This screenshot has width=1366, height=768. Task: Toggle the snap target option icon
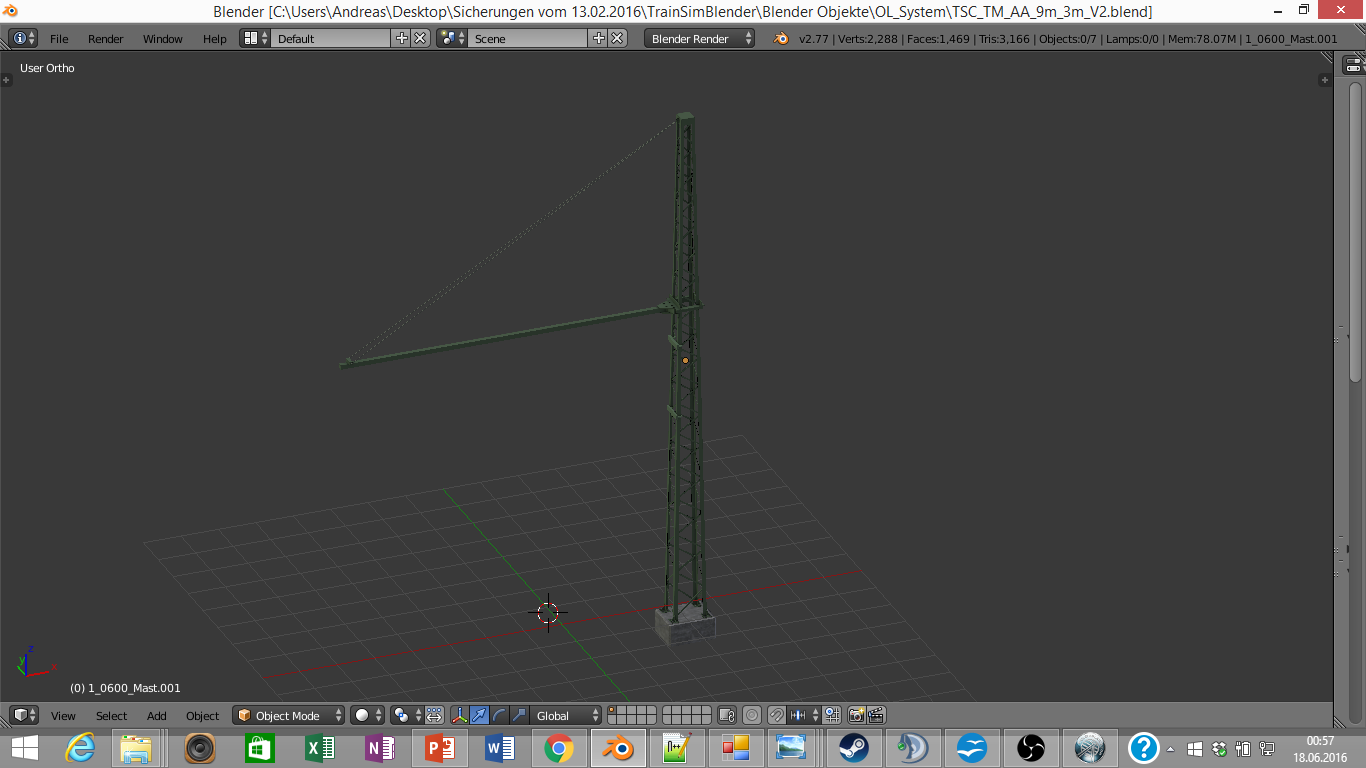832,715
